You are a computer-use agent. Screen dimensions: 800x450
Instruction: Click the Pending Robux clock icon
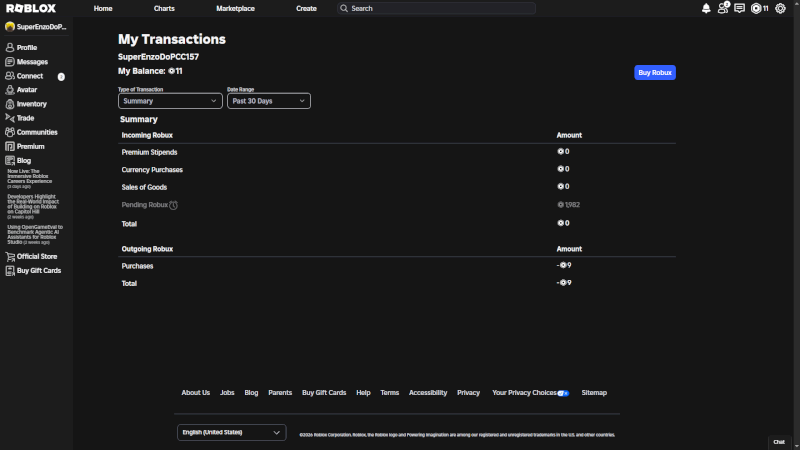pos(173,205)
